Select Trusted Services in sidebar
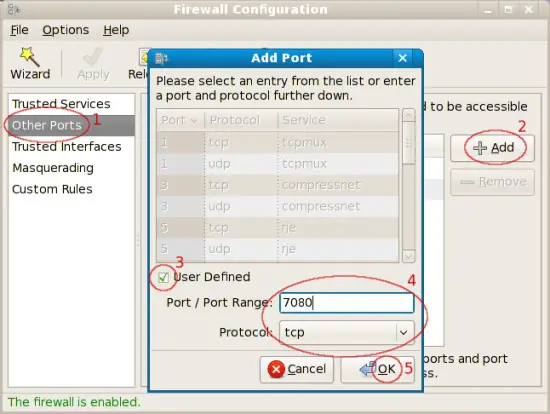This screenshot has width=550, height=414. [x=72, y=104]
